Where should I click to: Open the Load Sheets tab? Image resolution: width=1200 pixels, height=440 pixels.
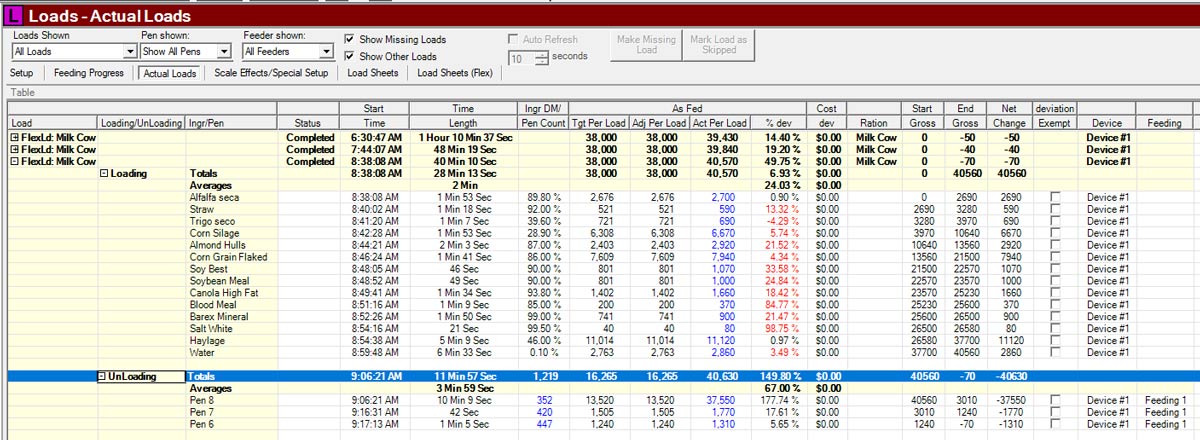(x=372, y=73)
